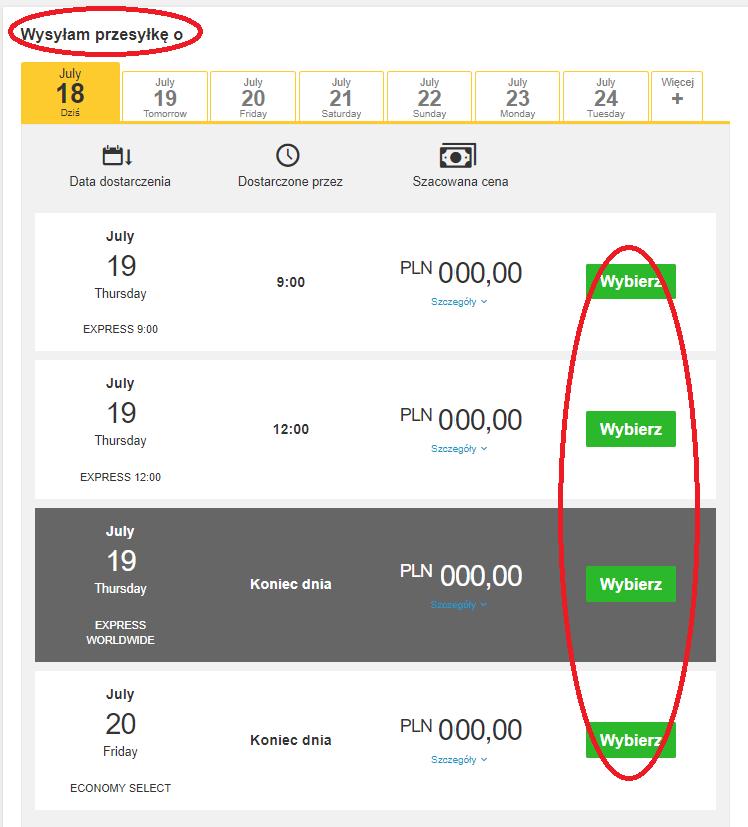Choose the July 21 Saturday tab
Screen dimensions: 748x827
coord(341,97)
